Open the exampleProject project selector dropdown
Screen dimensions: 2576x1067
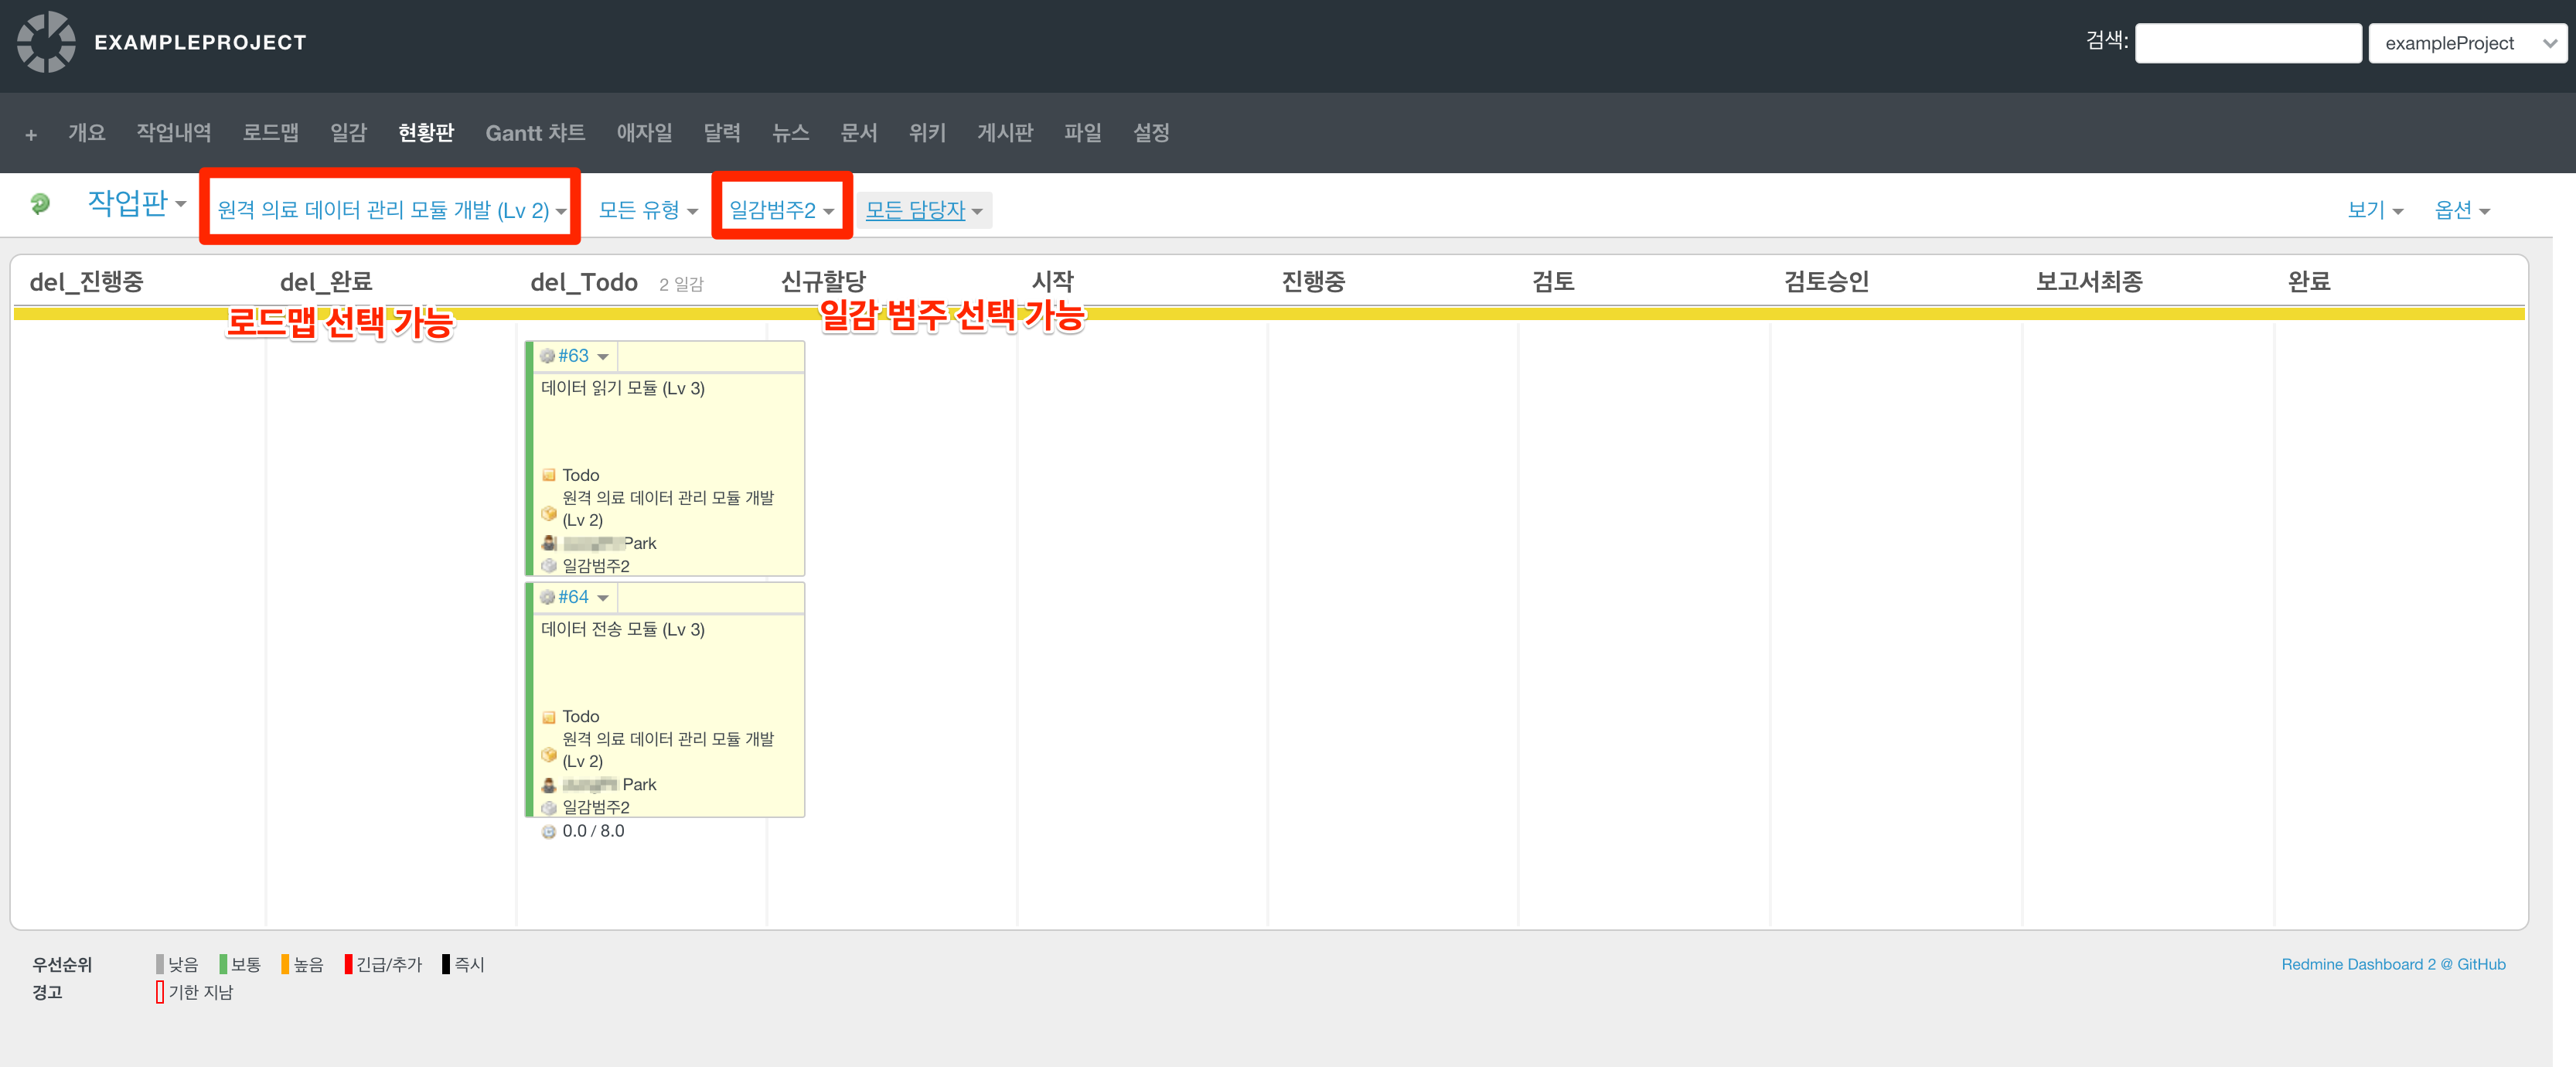click(2466, 43)
